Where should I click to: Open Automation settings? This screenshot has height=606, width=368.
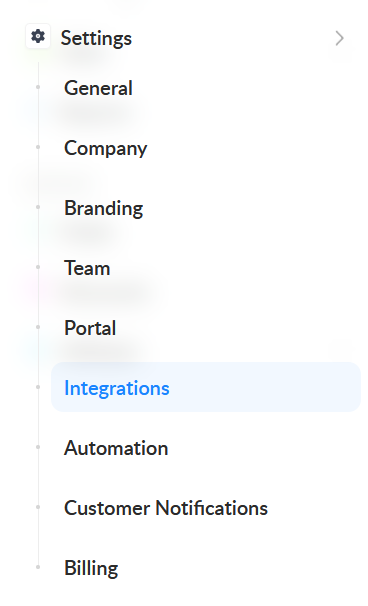tap(116, 448)
